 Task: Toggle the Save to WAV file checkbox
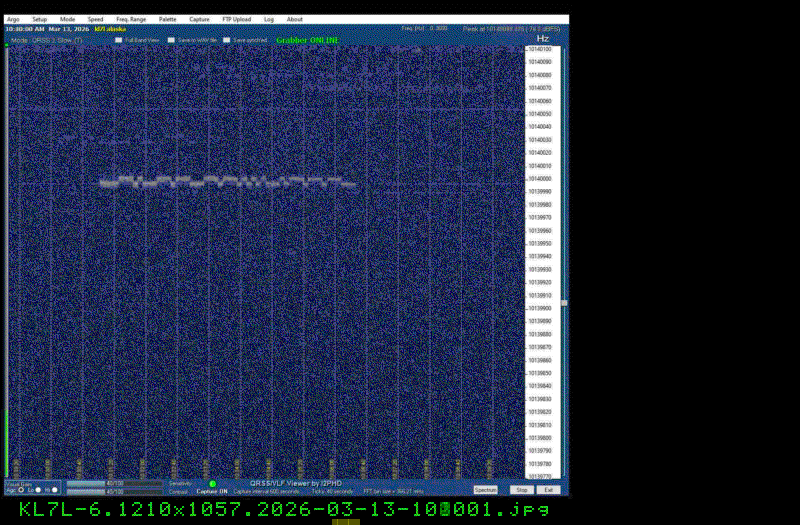click(x=171, y=40)
